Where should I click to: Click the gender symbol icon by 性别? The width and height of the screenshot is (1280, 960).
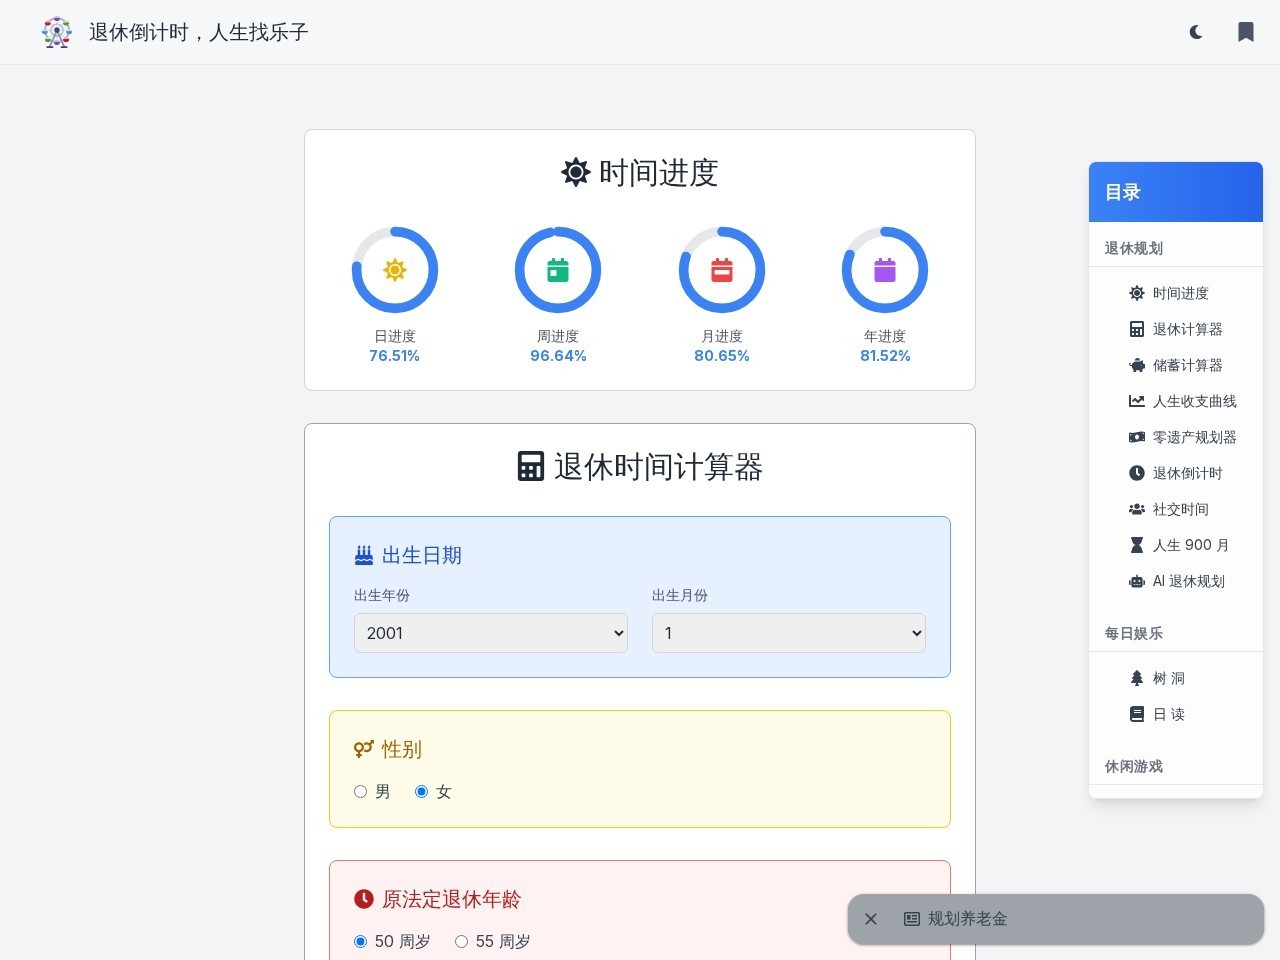point(364,749)
